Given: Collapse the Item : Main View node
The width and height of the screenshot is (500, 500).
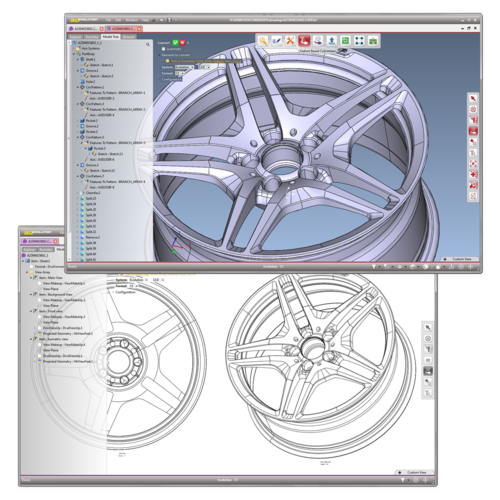Looking at the screenshot, I should (x=31, y=278).
